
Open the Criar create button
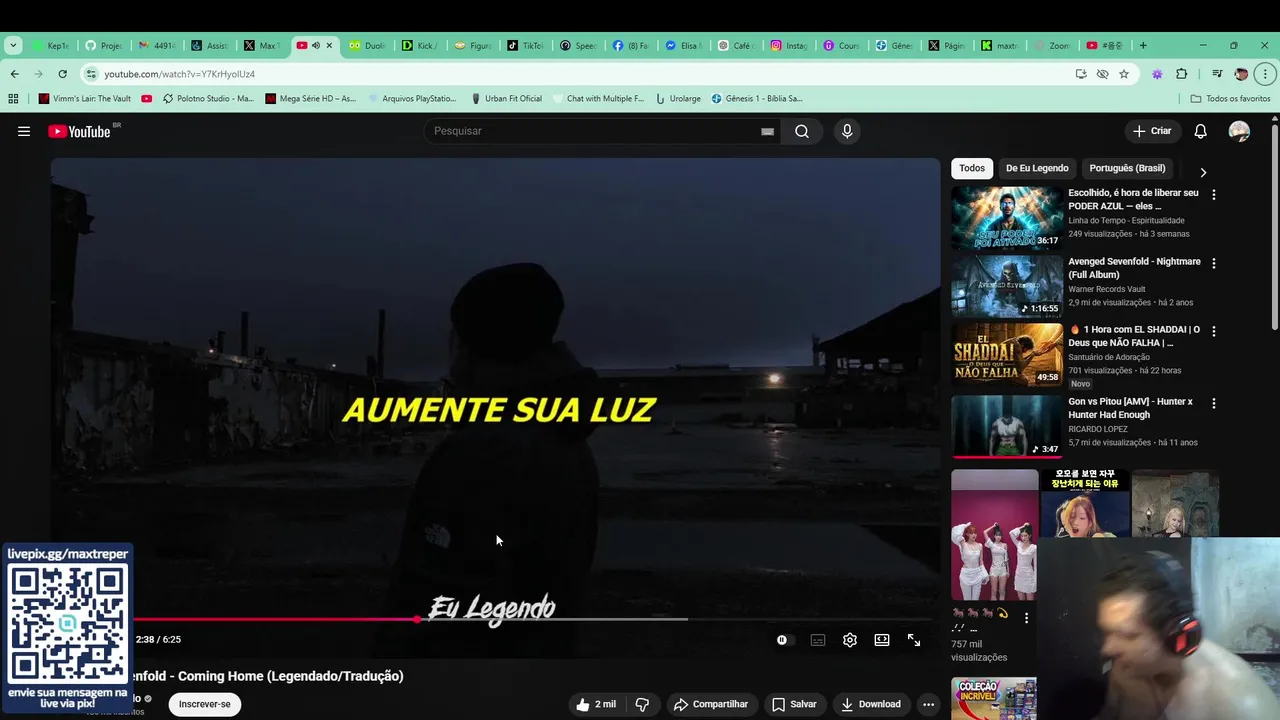coord(1151,131)
